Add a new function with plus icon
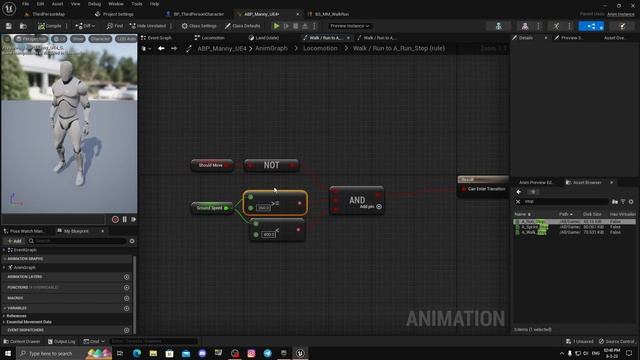Image resolution: width=640 pixels, height=360 pixels. (x=127, y=287)
